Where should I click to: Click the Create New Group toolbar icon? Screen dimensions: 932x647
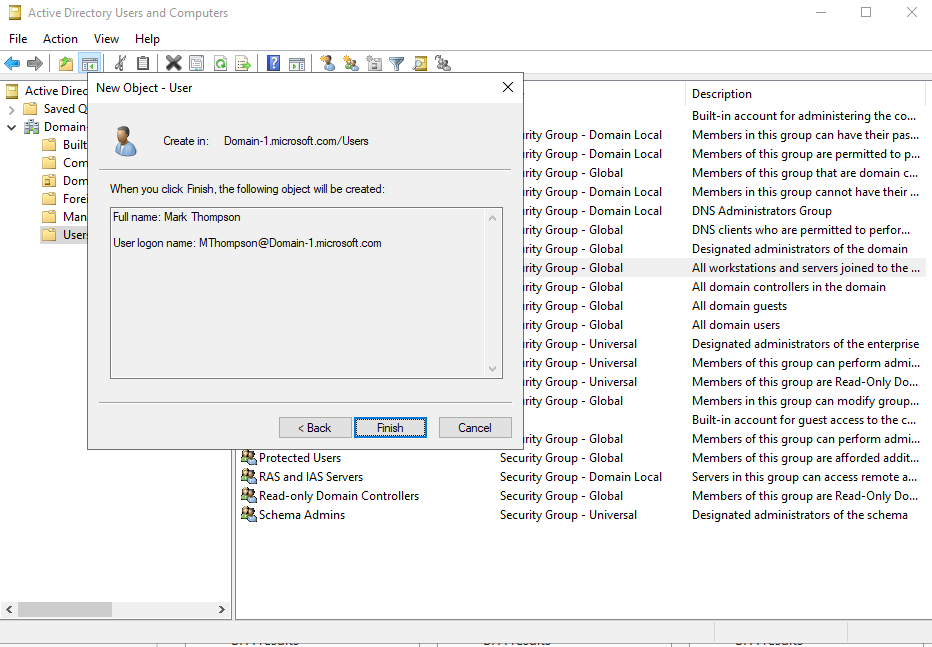[x=350, y=63]
